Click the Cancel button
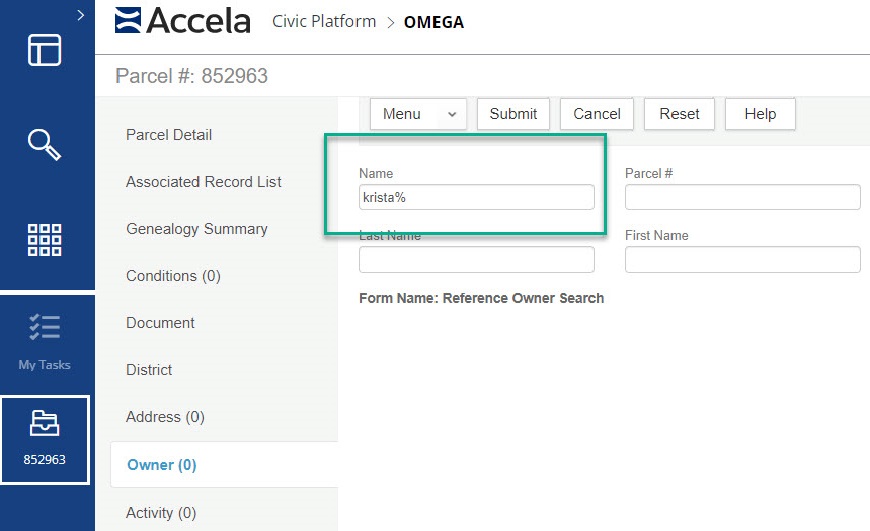Screen dimensions: 870x531 [597, 114]
